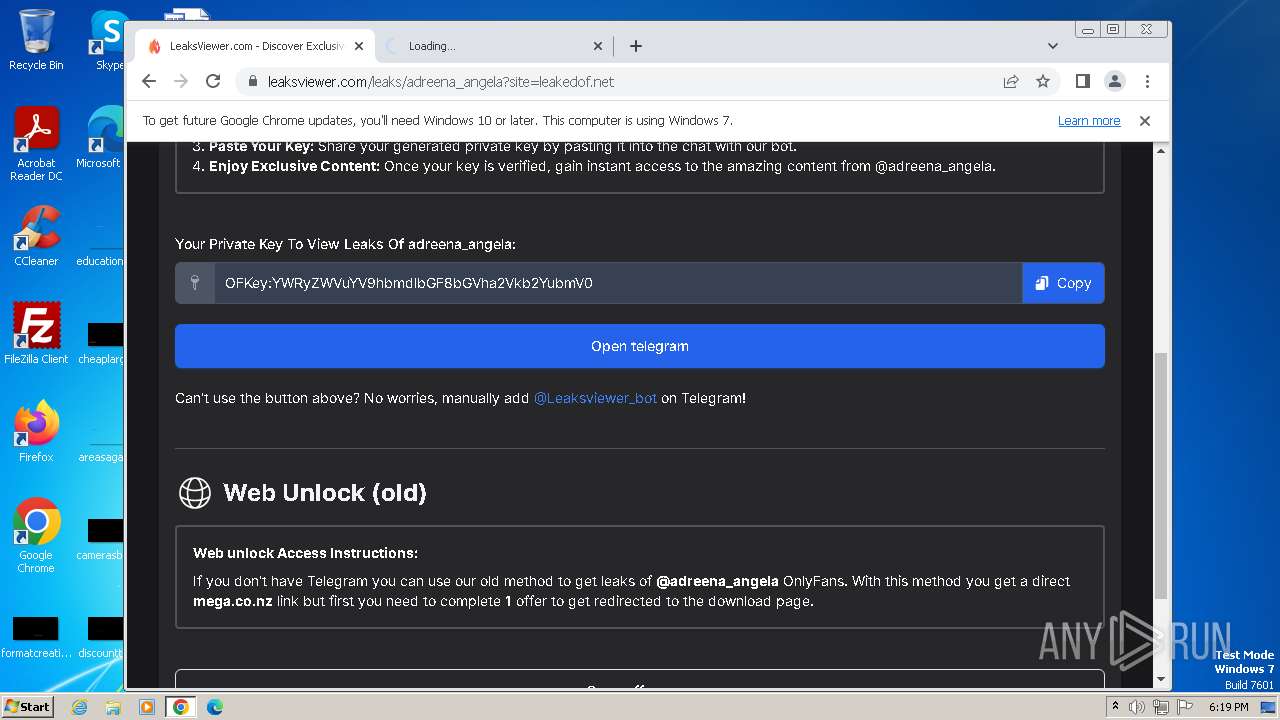
Task: Open FileZilla Client desktop icon
Action: [x=36, y=334]
